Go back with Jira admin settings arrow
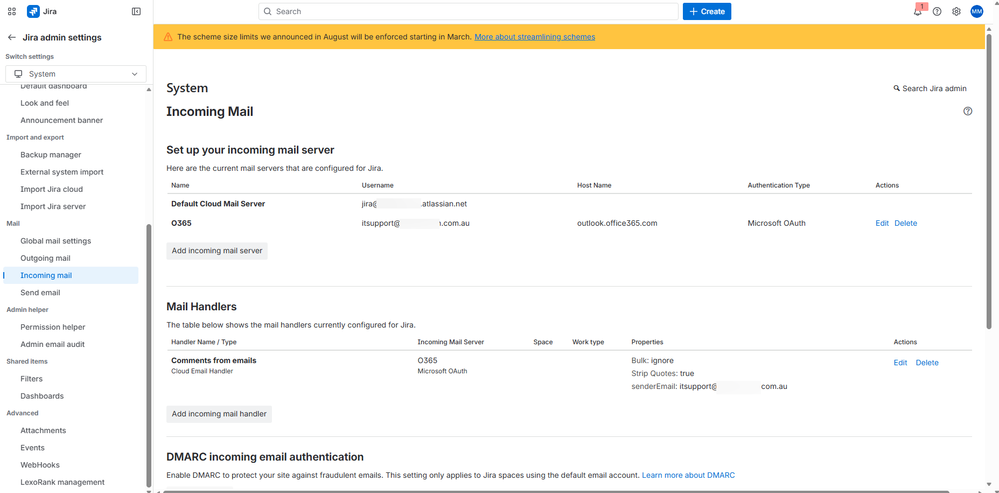 (x=11, y=38)
